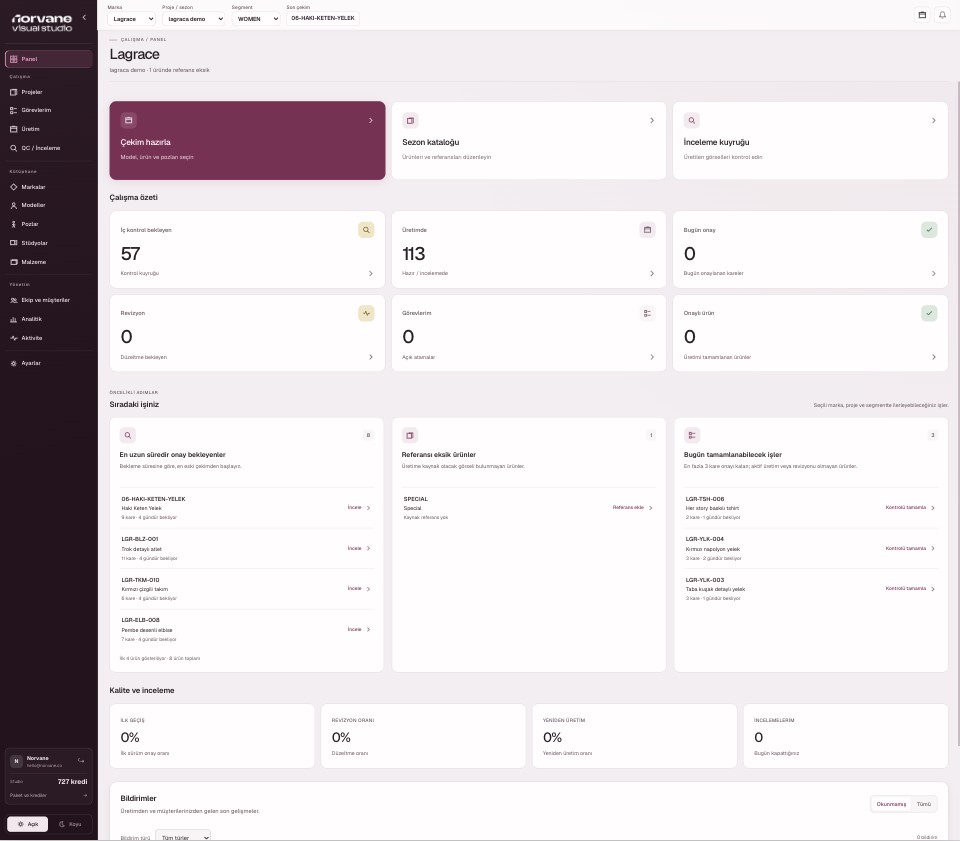Click İncele for LGR-ELB-008
The height and width of the screenshot is (841, 960).
(x=359, y=629)
